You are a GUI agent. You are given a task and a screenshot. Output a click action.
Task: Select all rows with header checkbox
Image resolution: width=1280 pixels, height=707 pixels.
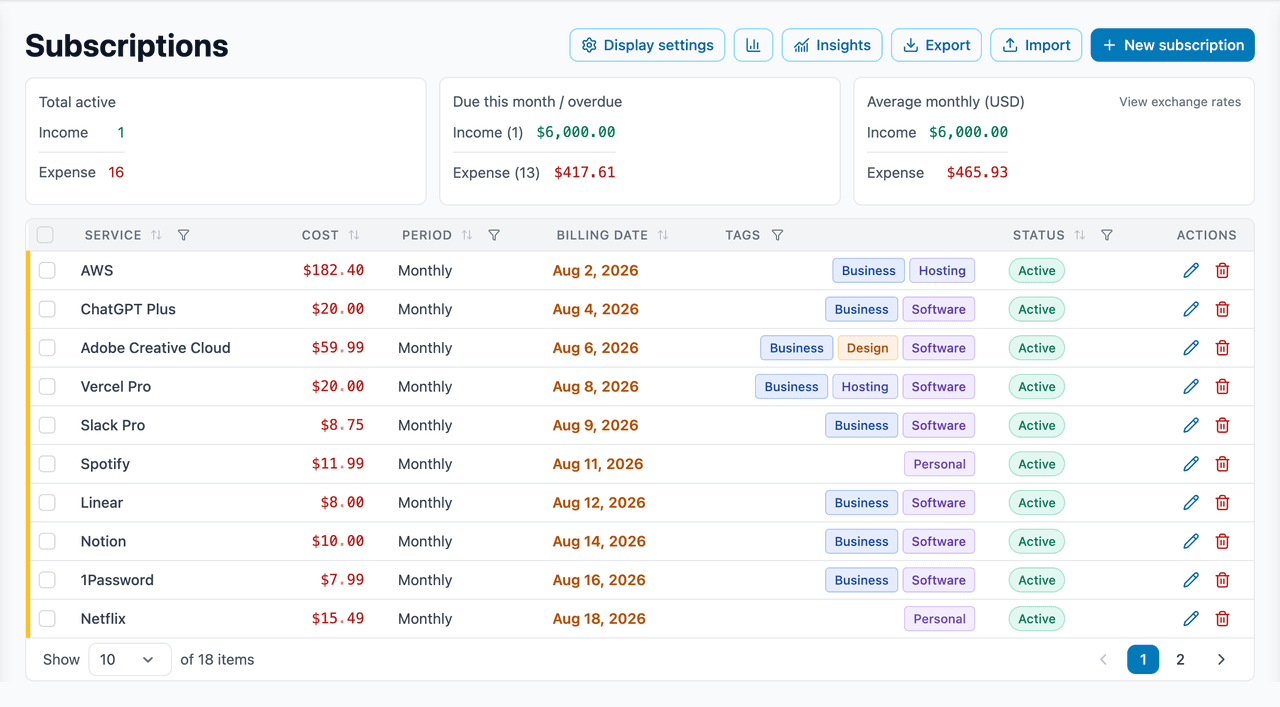click(x=45, y=235)
